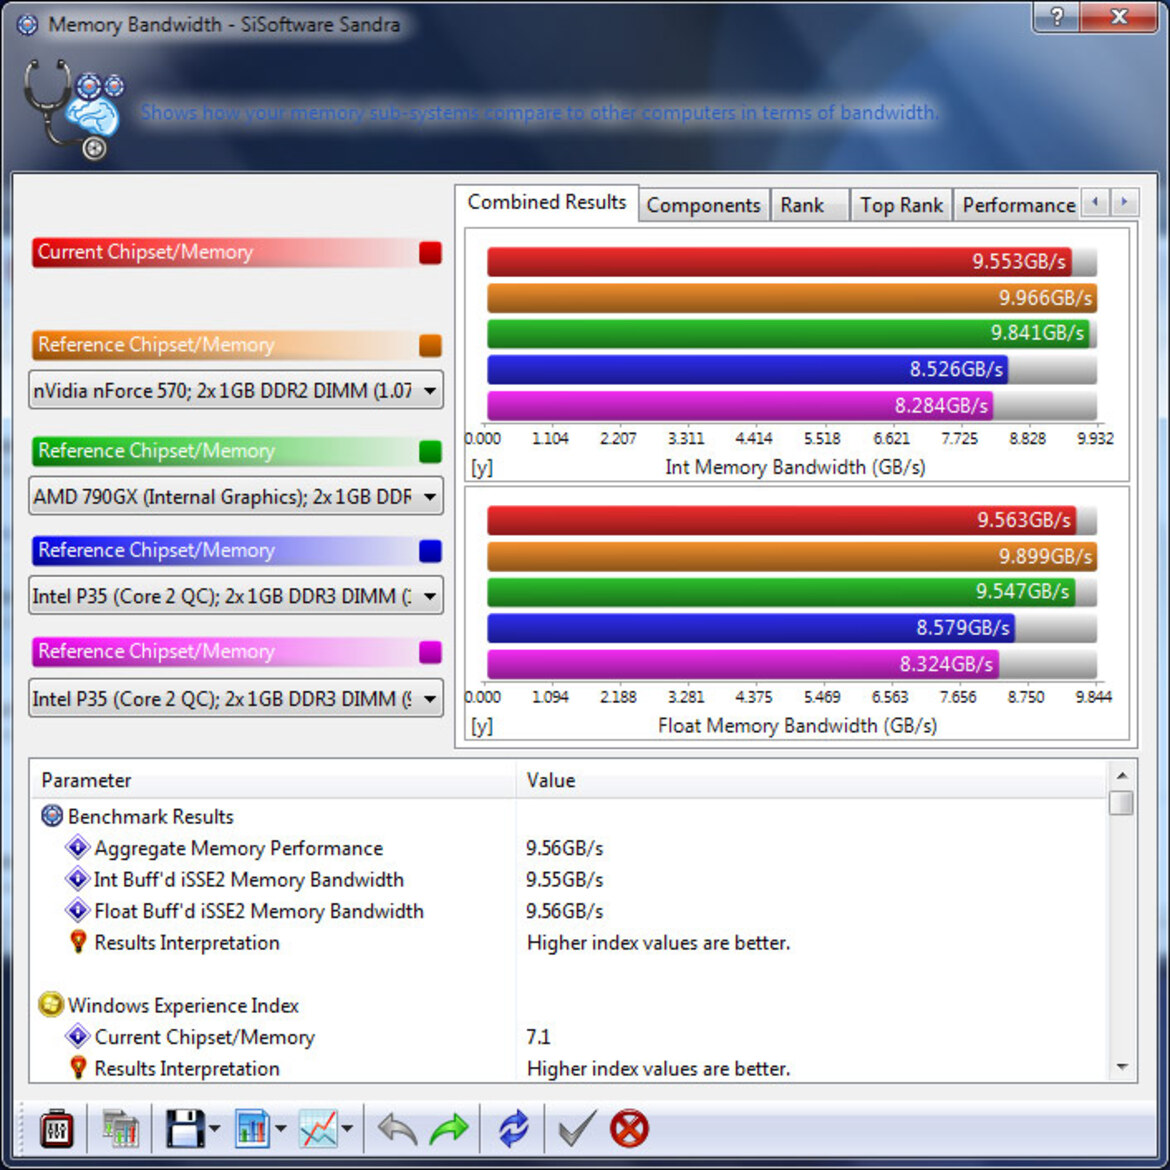1170x1170 pixels.
Task: Click the Aggregate Memory Performance diamond icon
Action: point(77,847)
